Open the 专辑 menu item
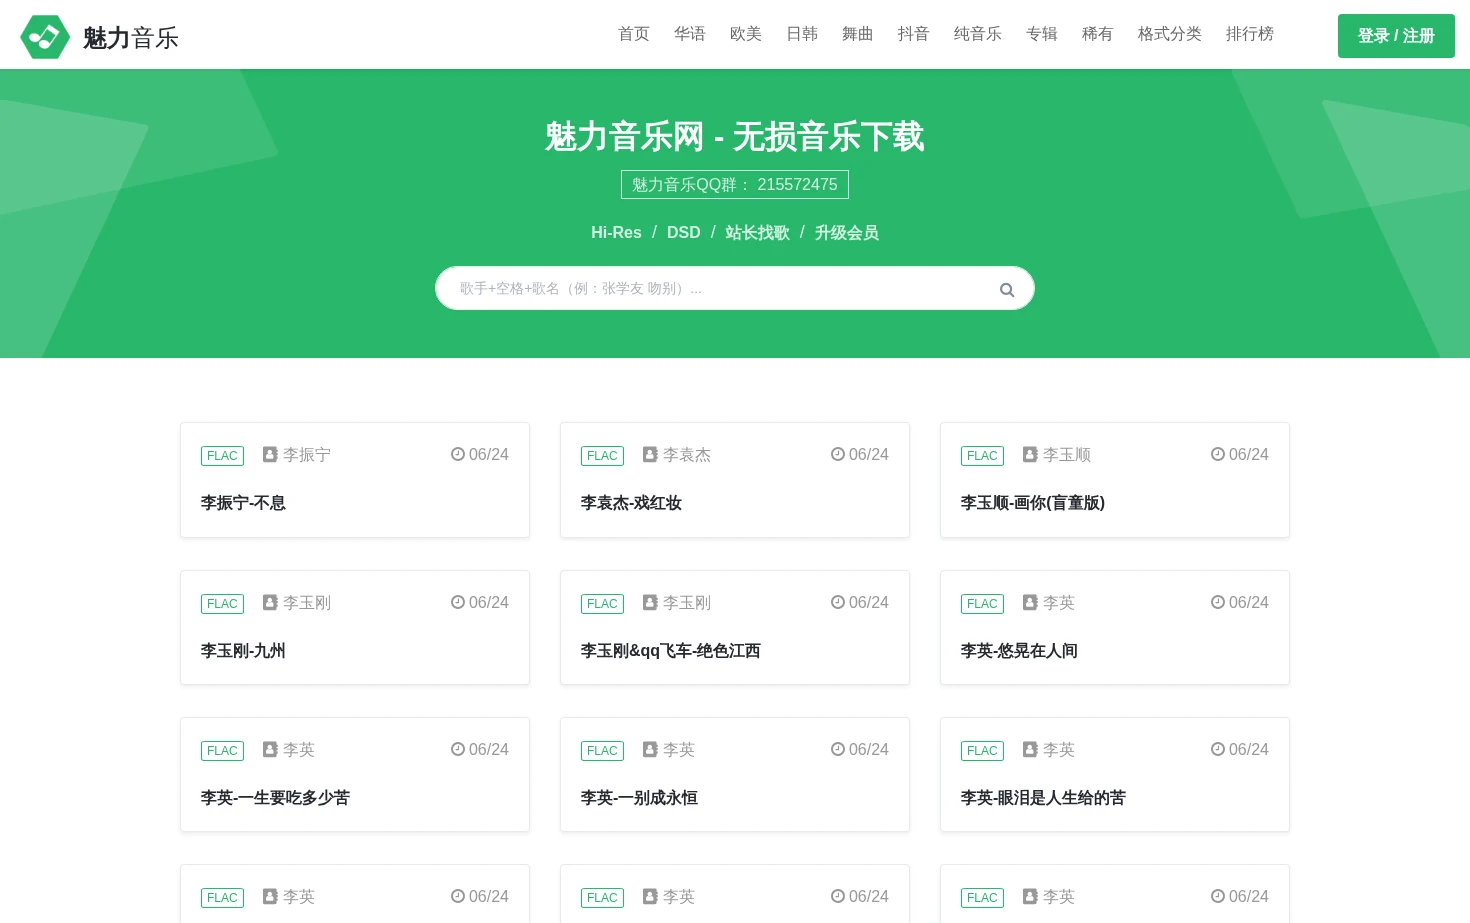The height and width of the screenshot is (923, 1470). [1042, 34]
